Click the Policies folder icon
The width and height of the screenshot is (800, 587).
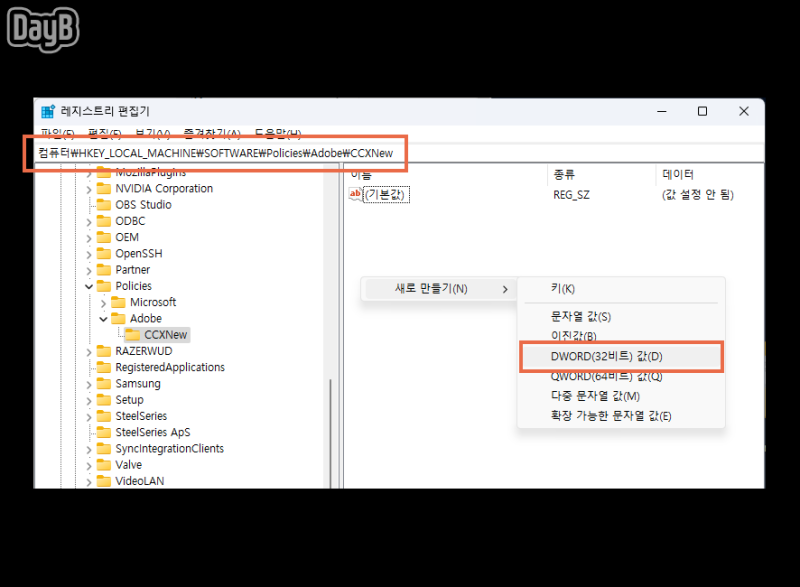104,286
